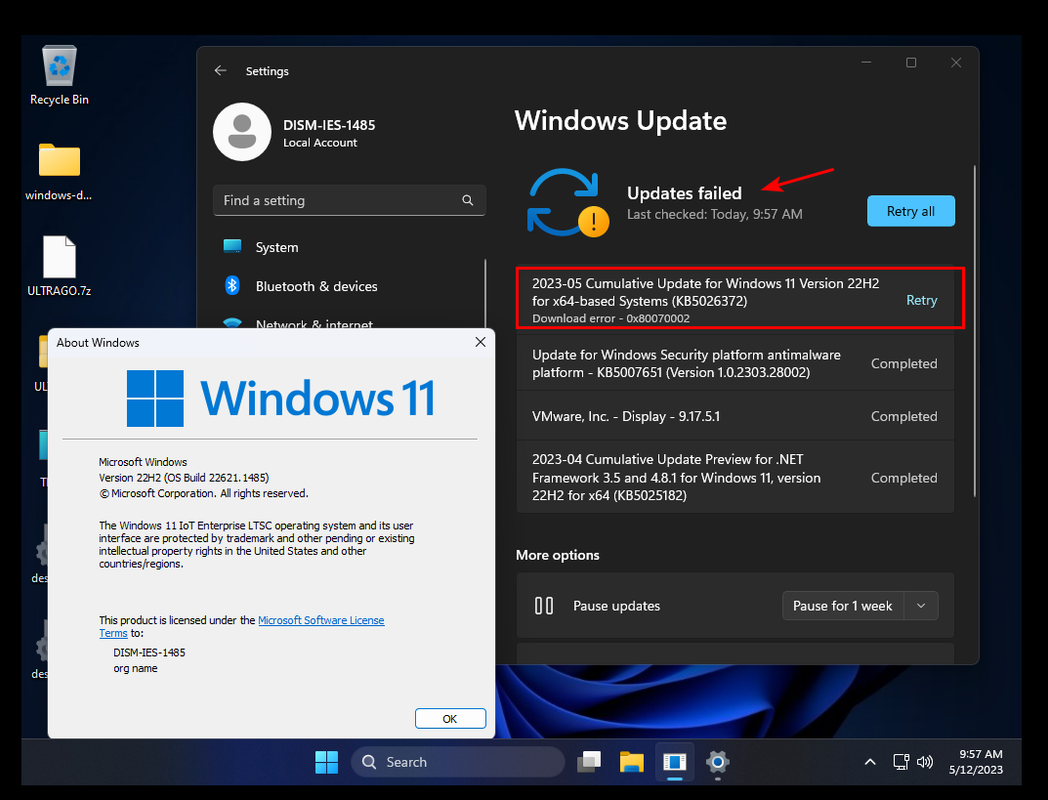Click the Last checked: Today, 9:57 AM text
The height and width of the screenshot is (800, 1048).
(714, 215)
